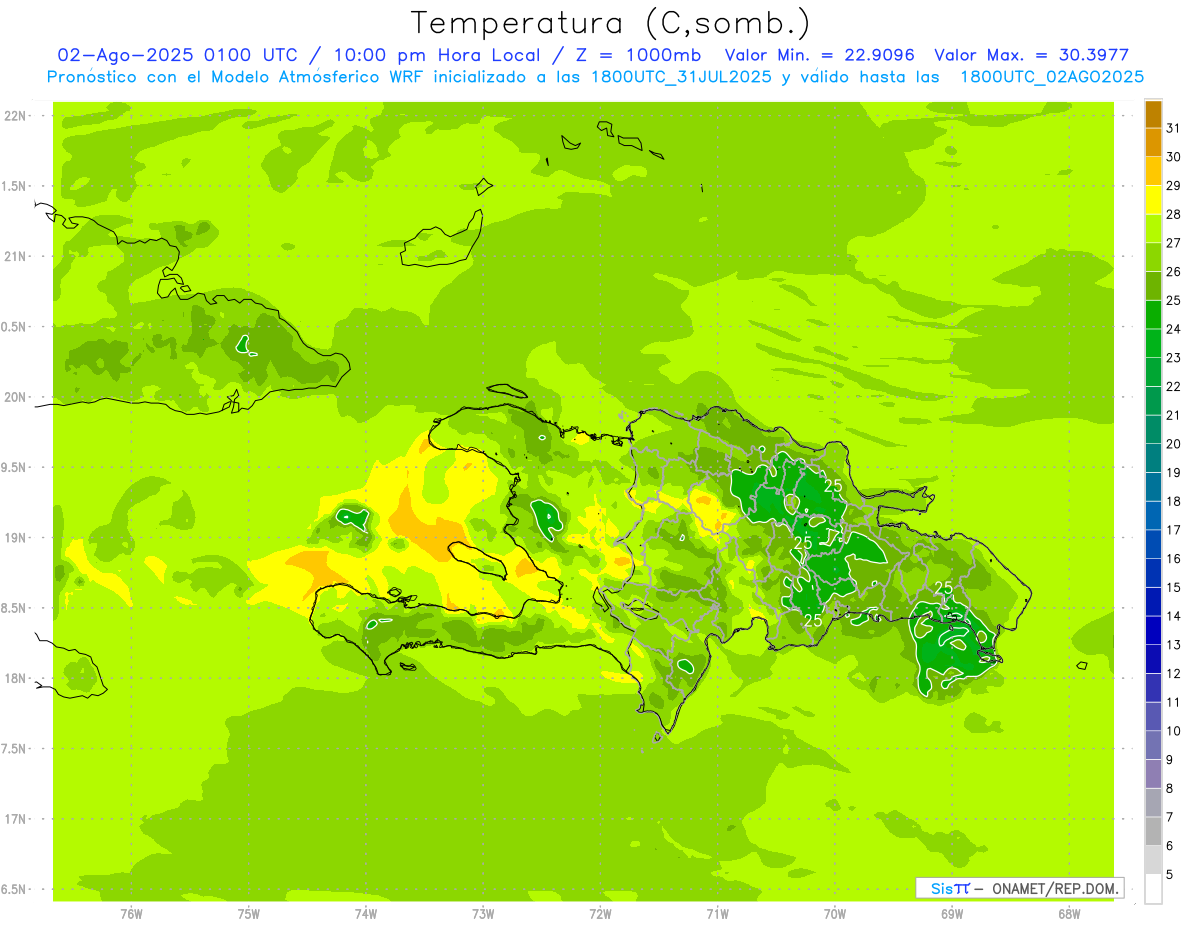Click the "69W" longitude axis label
This screenshot has height=927, width=1200.
[x=952, y=914]
